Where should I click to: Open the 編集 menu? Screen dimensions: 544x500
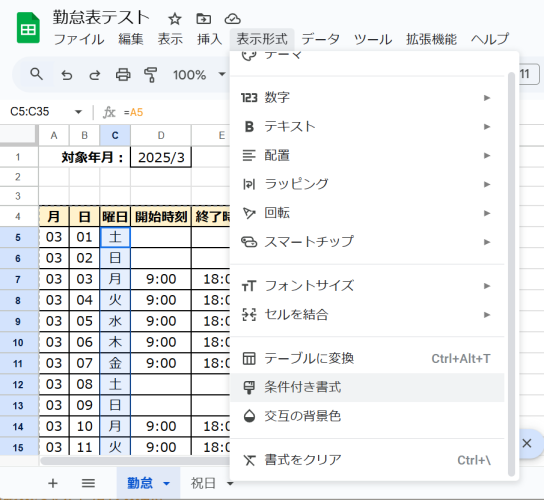[x=130, y=39]
